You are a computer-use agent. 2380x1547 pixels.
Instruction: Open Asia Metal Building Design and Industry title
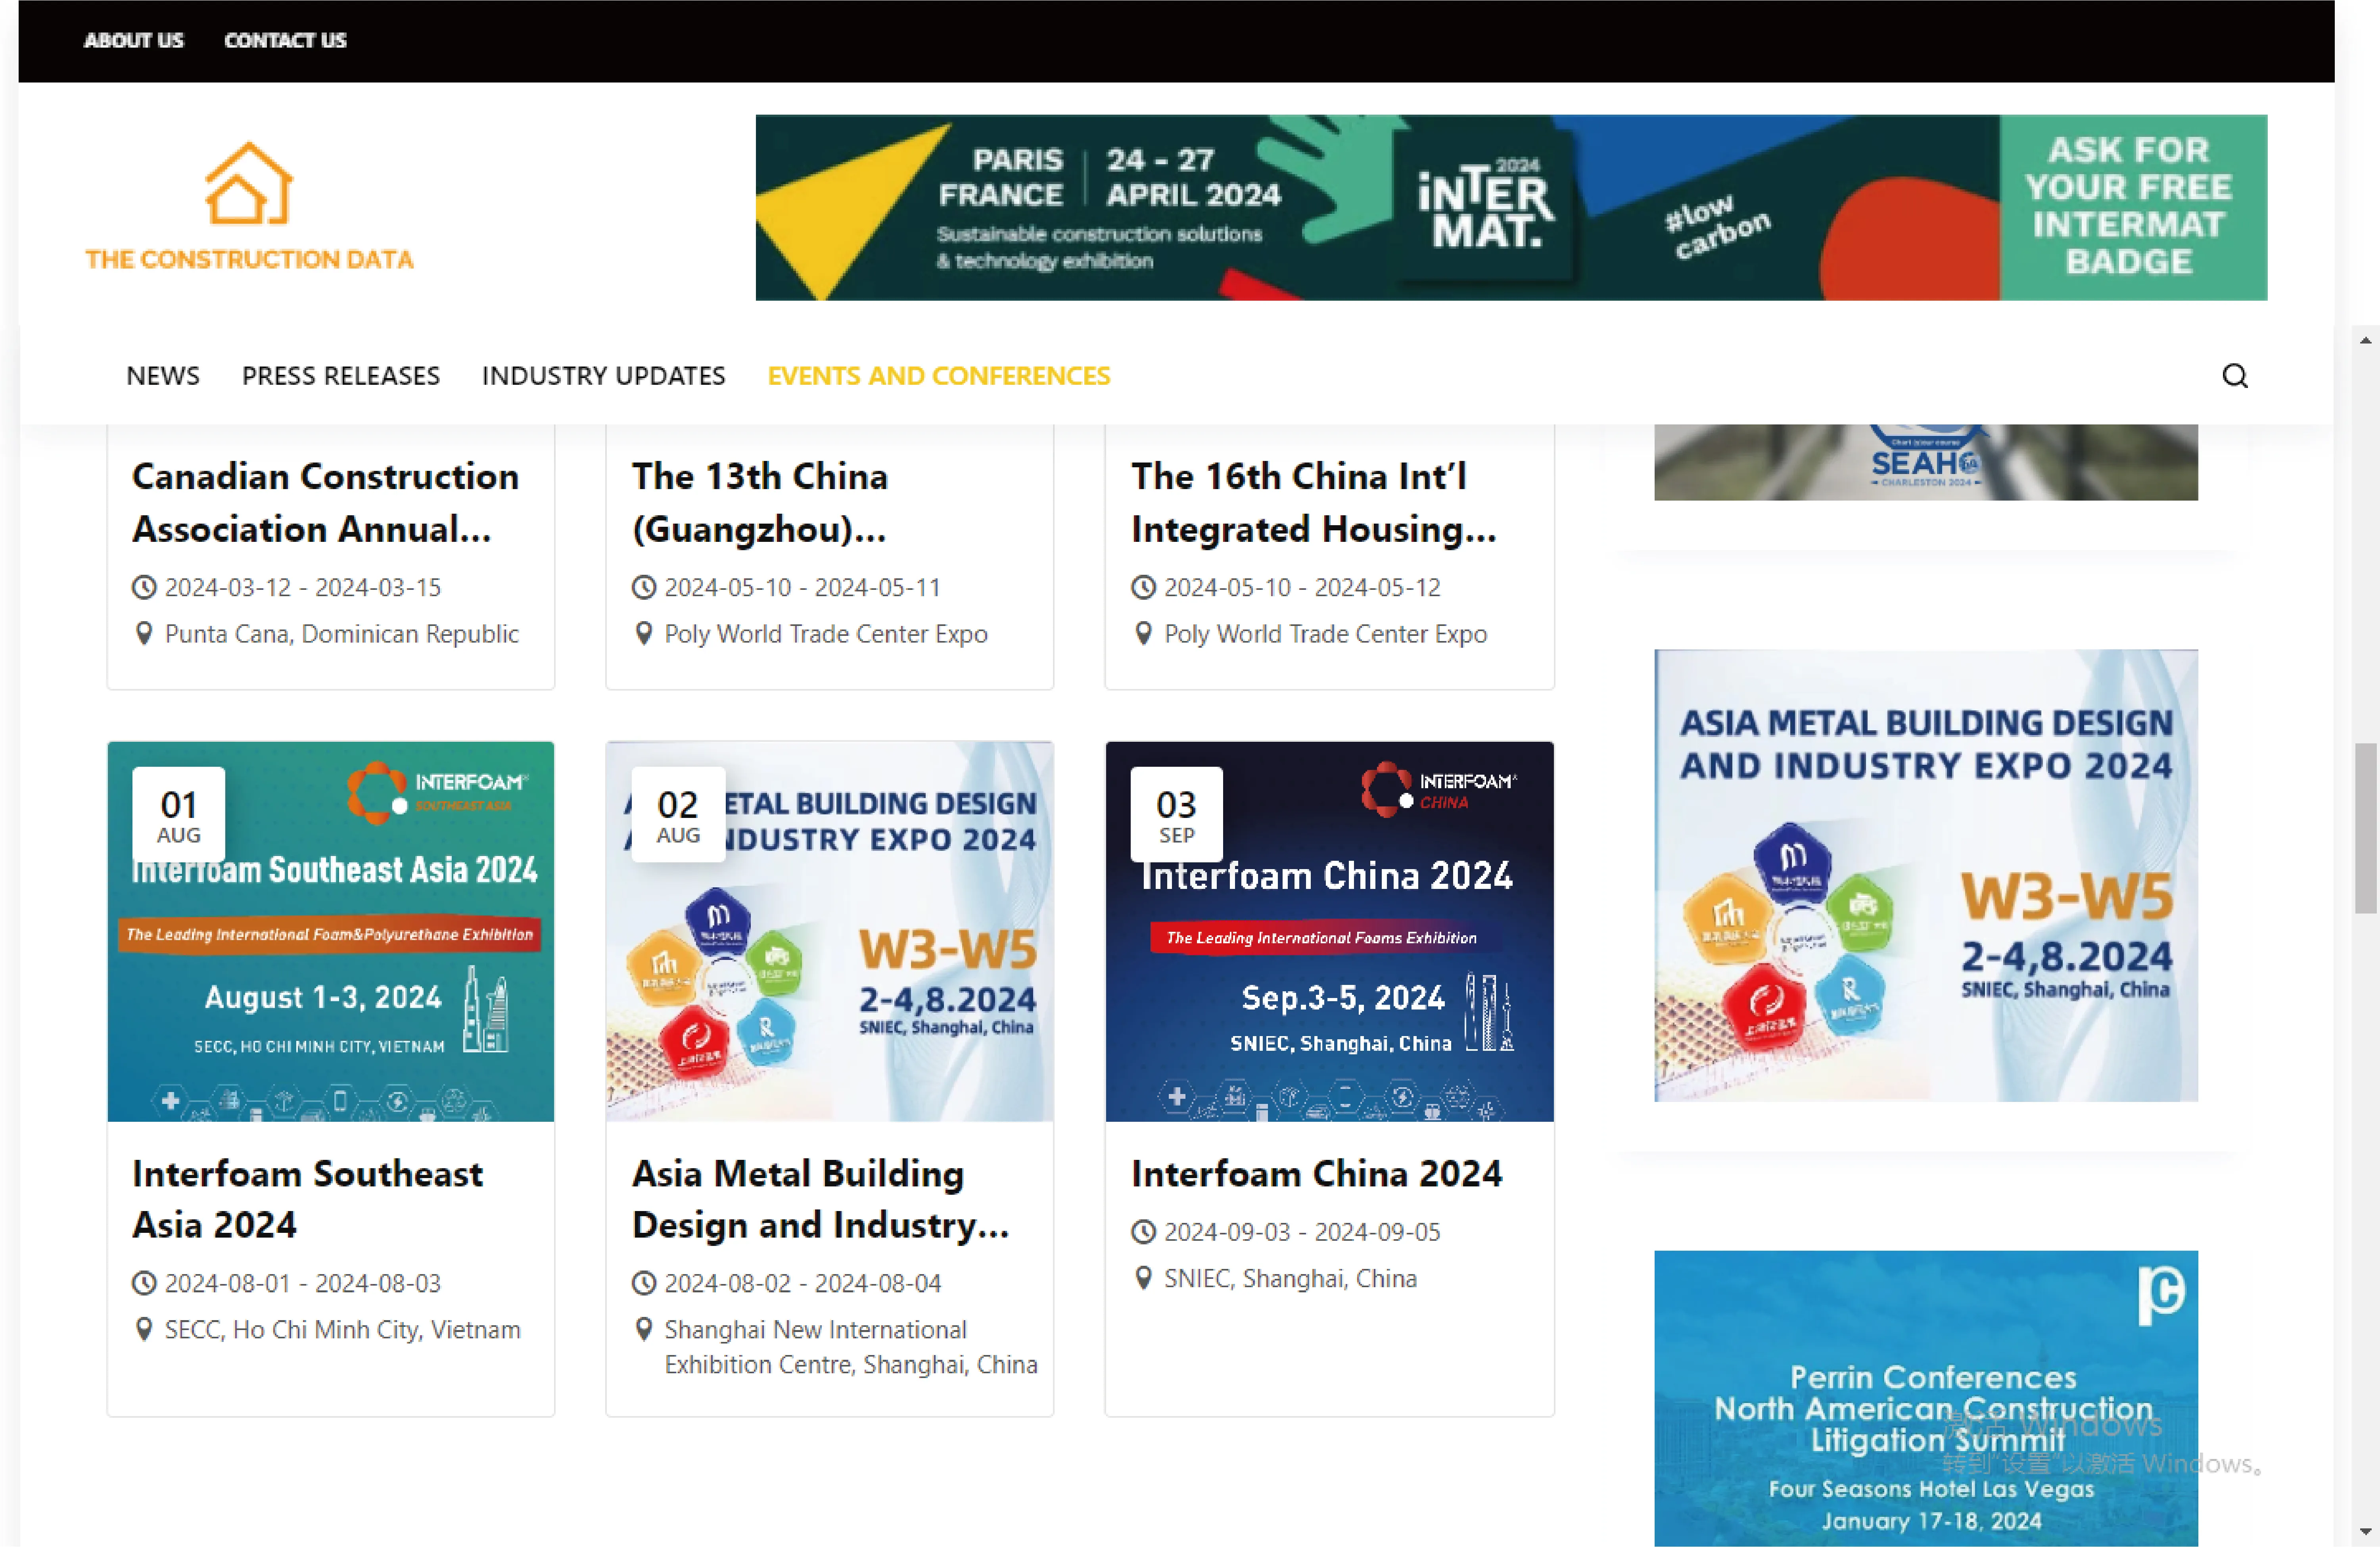pyautogui.click(x=821, y=1199)
